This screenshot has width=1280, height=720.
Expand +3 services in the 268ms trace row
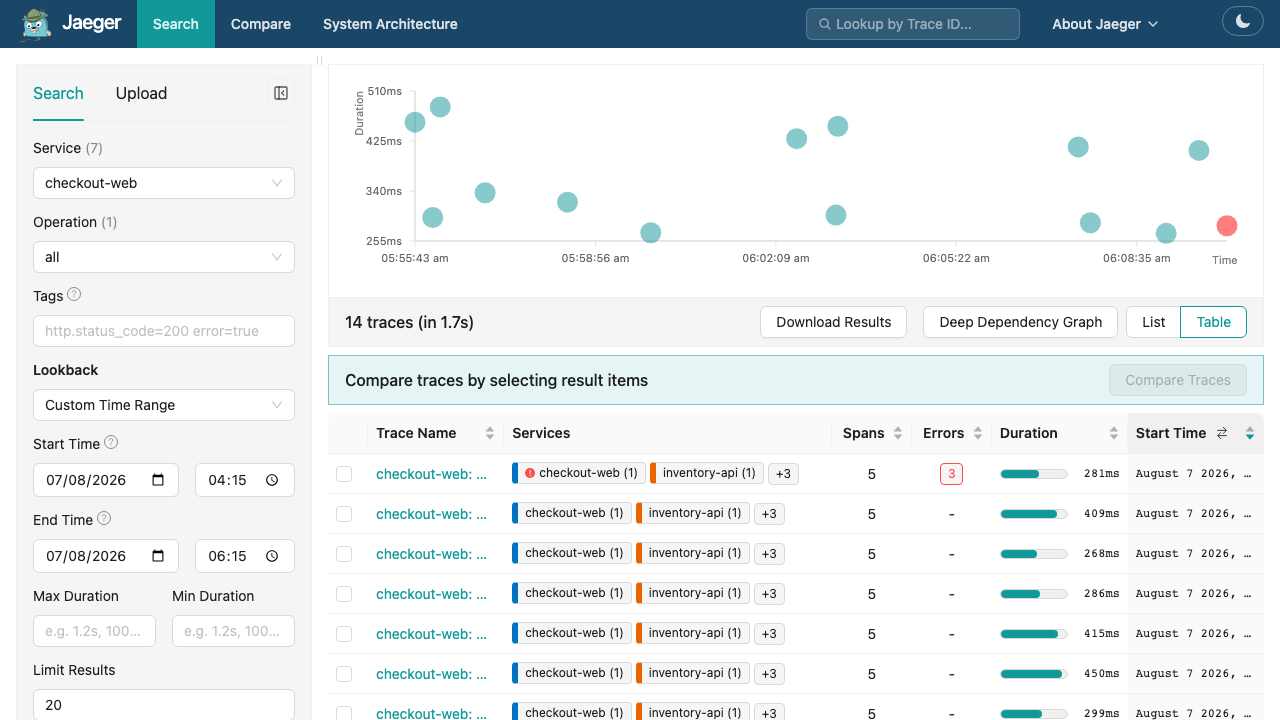(769, 554)
